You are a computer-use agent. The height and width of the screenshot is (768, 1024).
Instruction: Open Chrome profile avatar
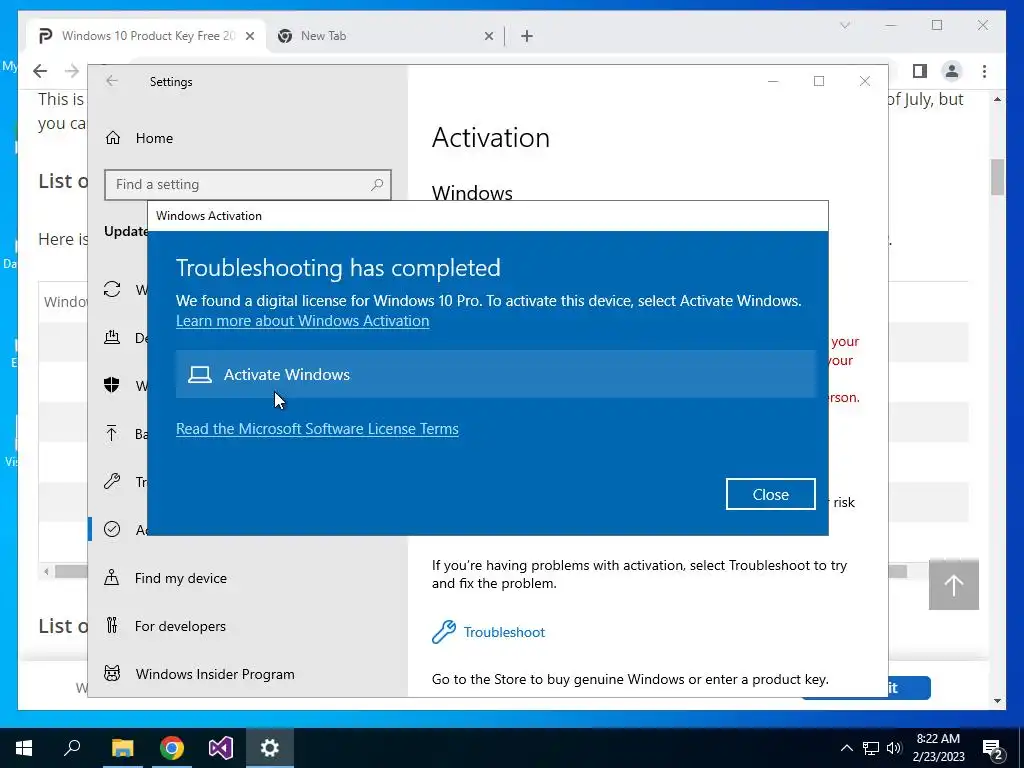[952, 71]
